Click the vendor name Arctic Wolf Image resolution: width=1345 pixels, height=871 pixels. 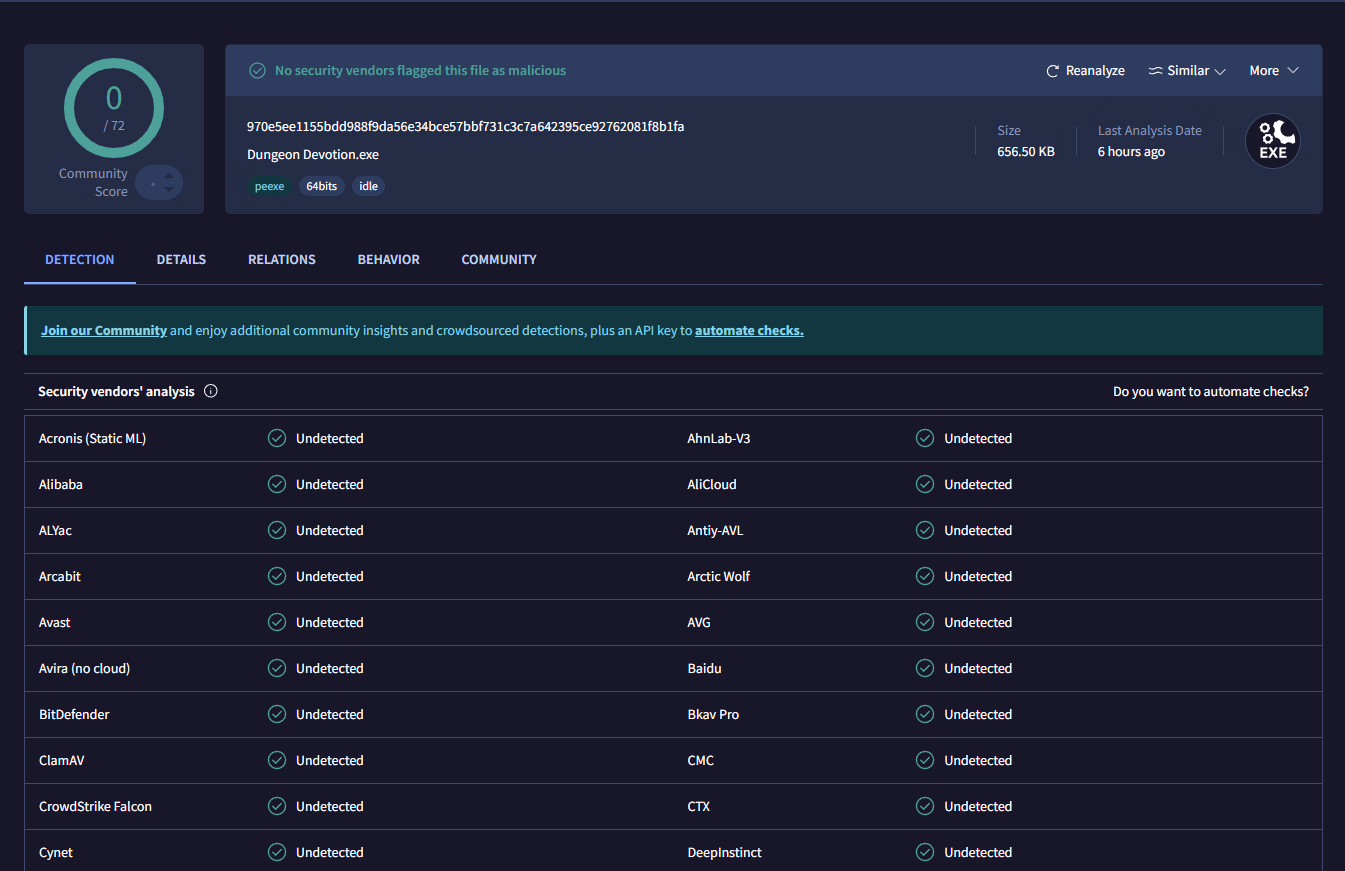719,576
